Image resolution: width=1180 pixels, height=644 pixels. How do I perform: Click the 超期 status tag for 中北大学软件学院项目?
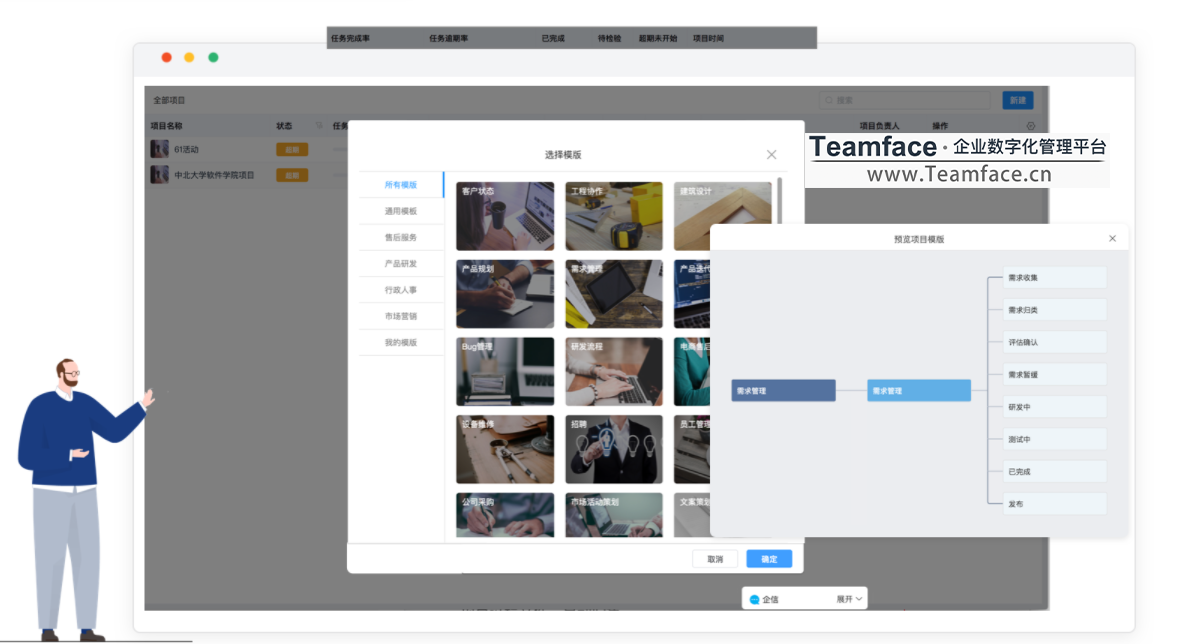[292, 175]
